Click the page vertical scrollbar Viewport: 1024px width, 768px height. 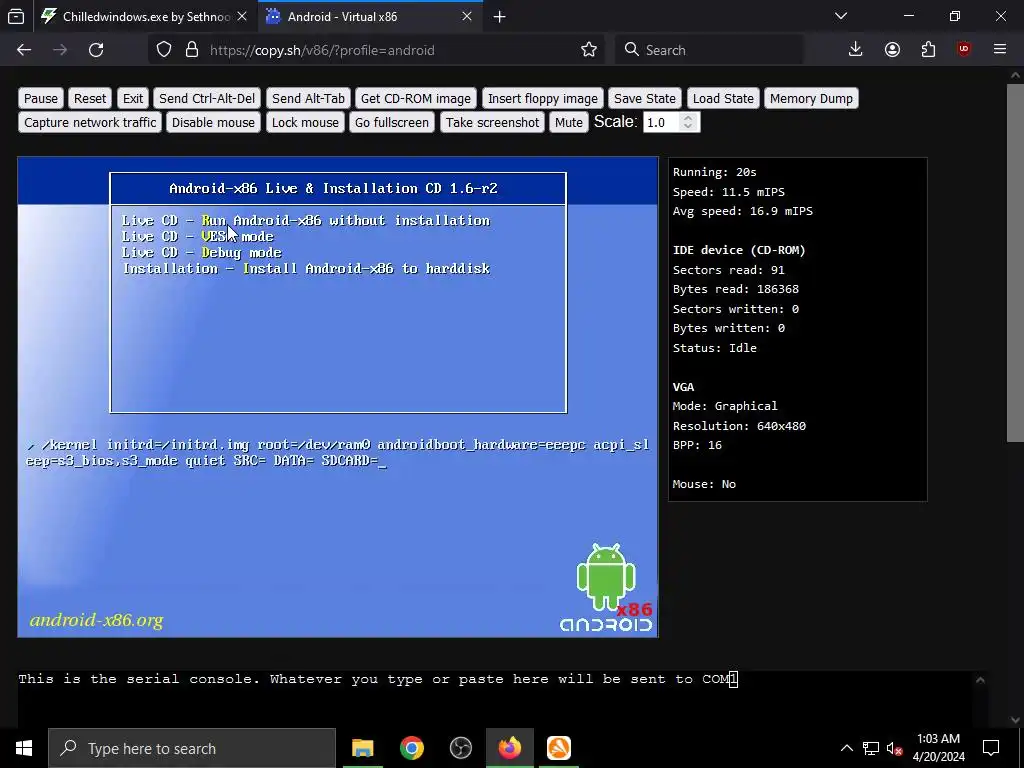1015,263
